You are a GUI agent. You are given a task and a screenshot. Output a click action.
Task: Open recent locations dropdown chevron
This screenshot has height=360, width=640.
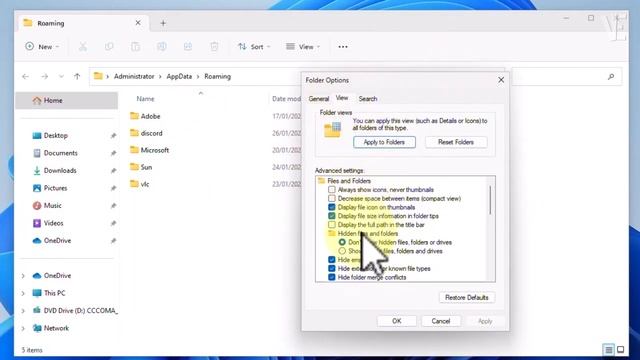[61, 76]
